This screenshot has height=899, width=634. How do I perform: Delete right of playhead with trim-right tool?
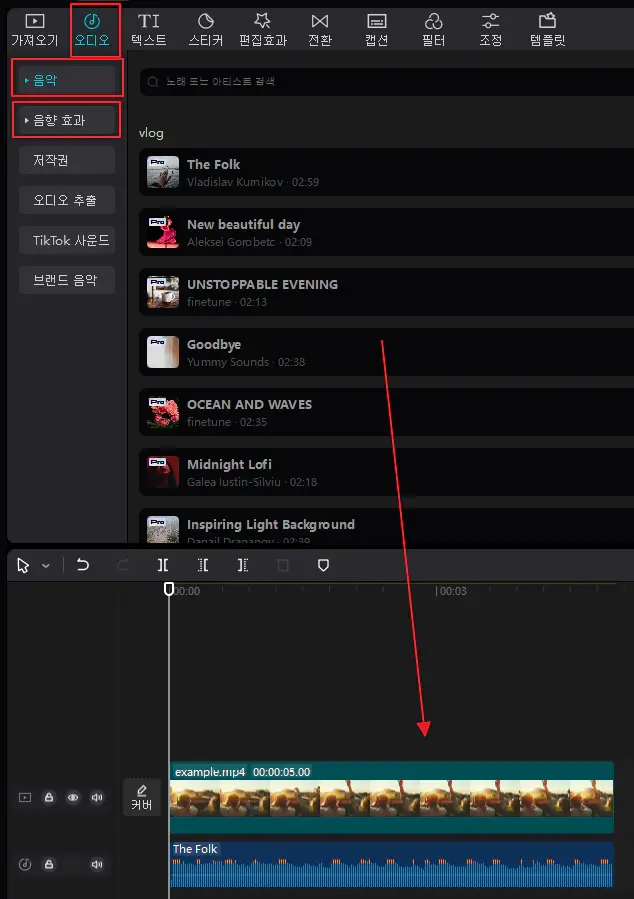[x=243, y=565]
